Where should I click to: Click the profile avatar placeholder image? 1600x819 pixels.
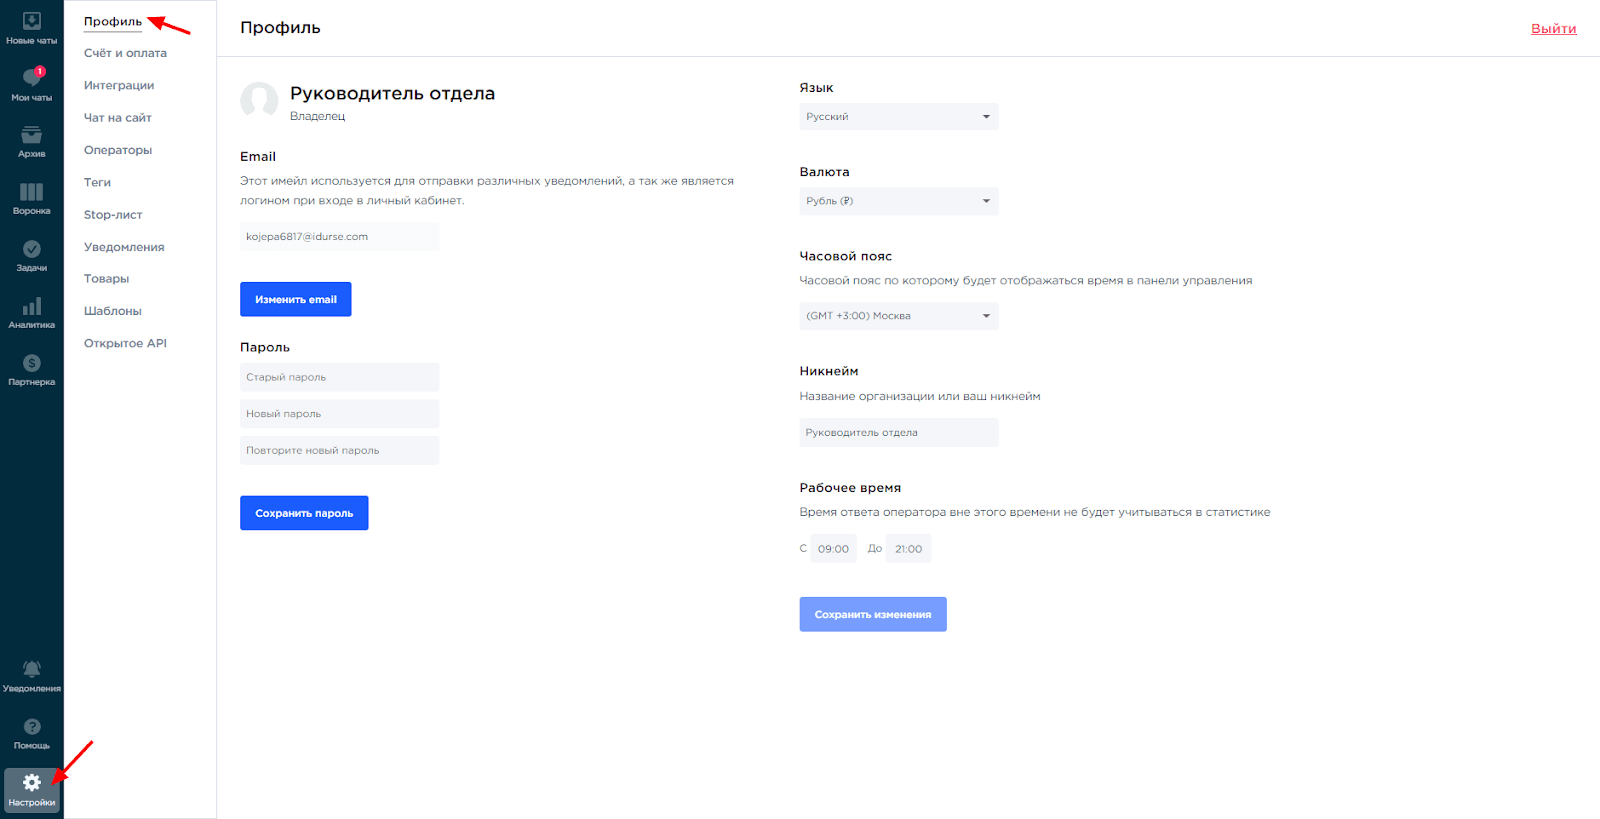tap(259, 101)
